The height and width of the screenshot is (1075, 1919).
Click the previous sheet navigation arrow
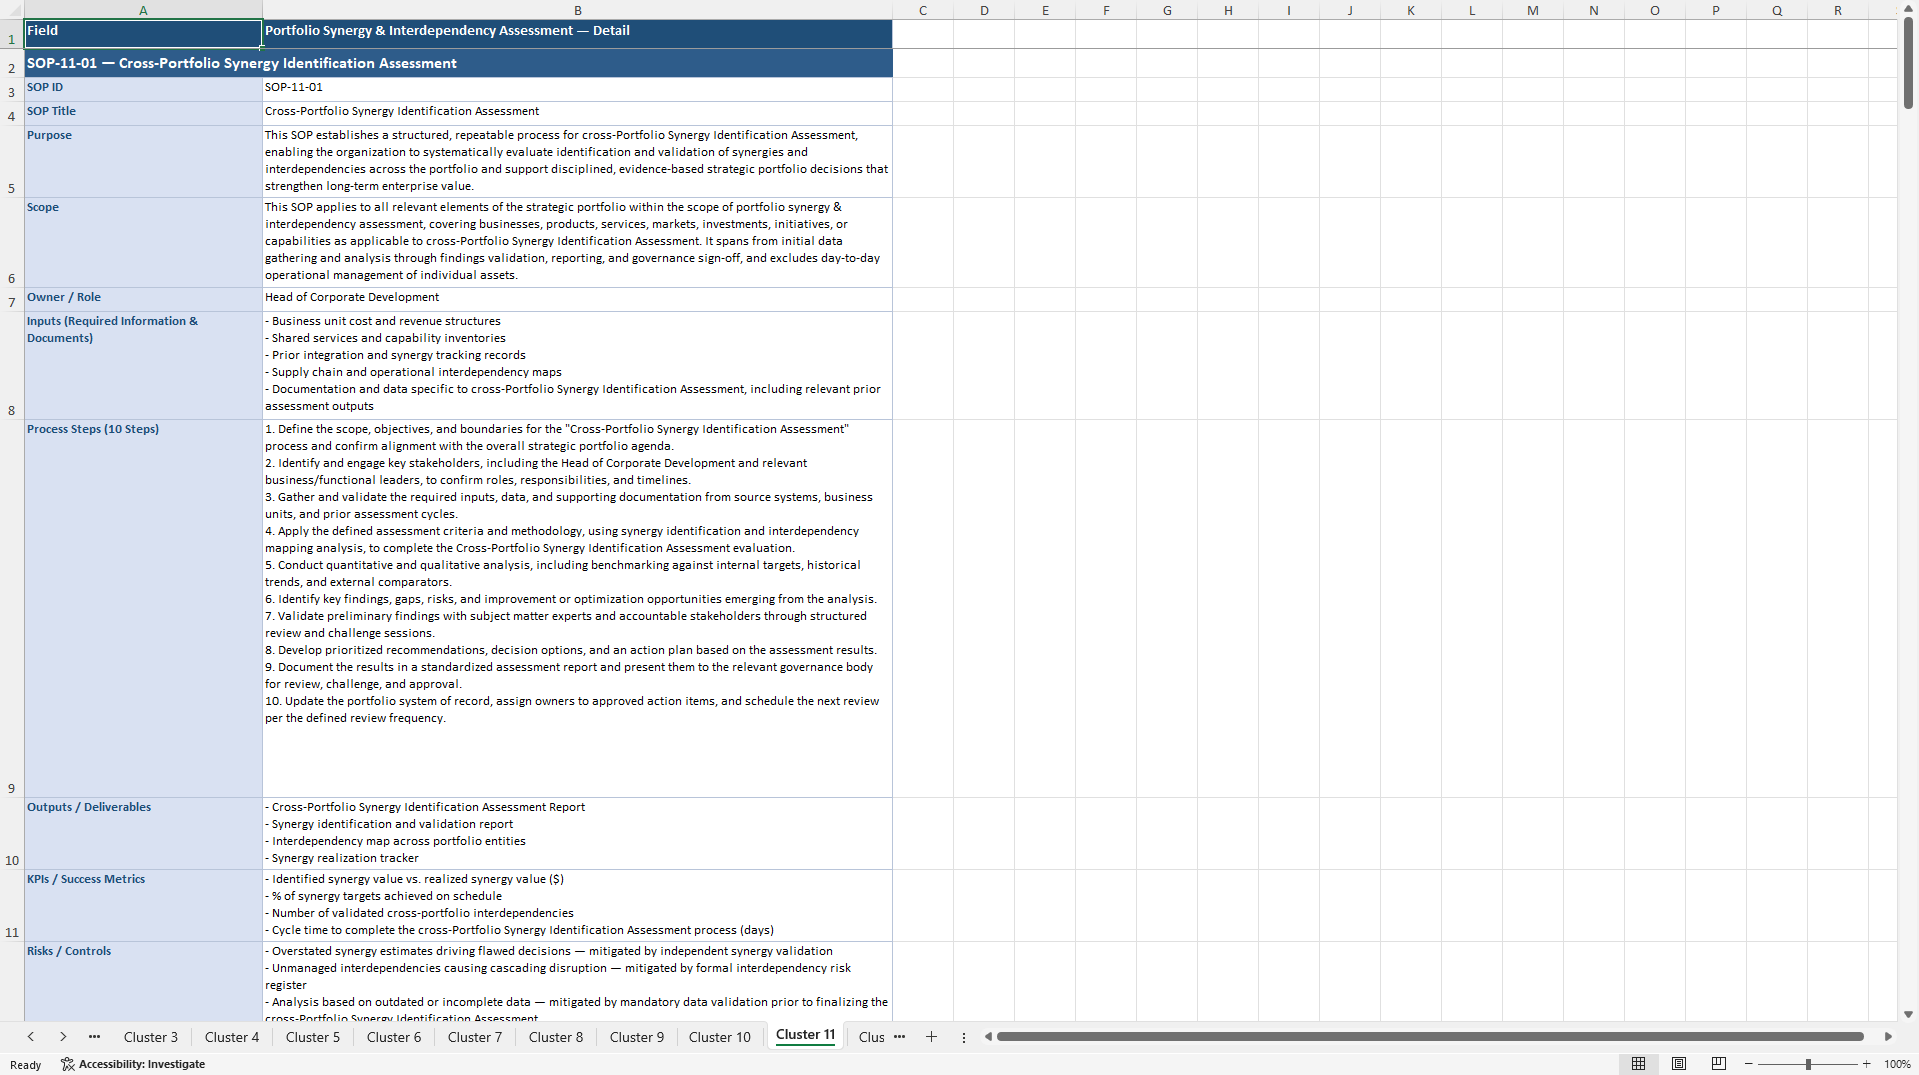31,1037
